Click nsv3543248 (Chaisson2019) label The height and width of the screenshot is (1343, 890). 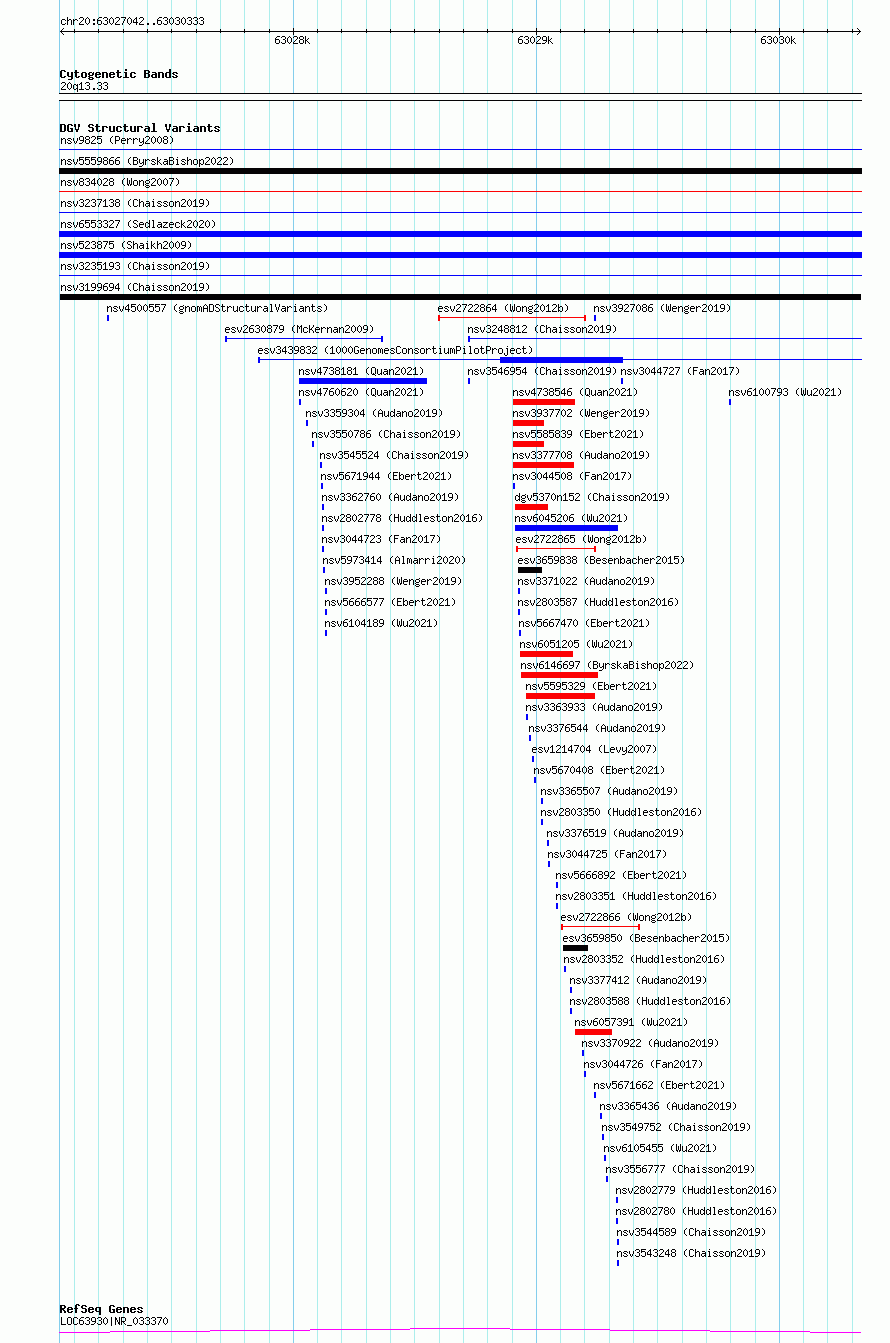pos(691,1253)
